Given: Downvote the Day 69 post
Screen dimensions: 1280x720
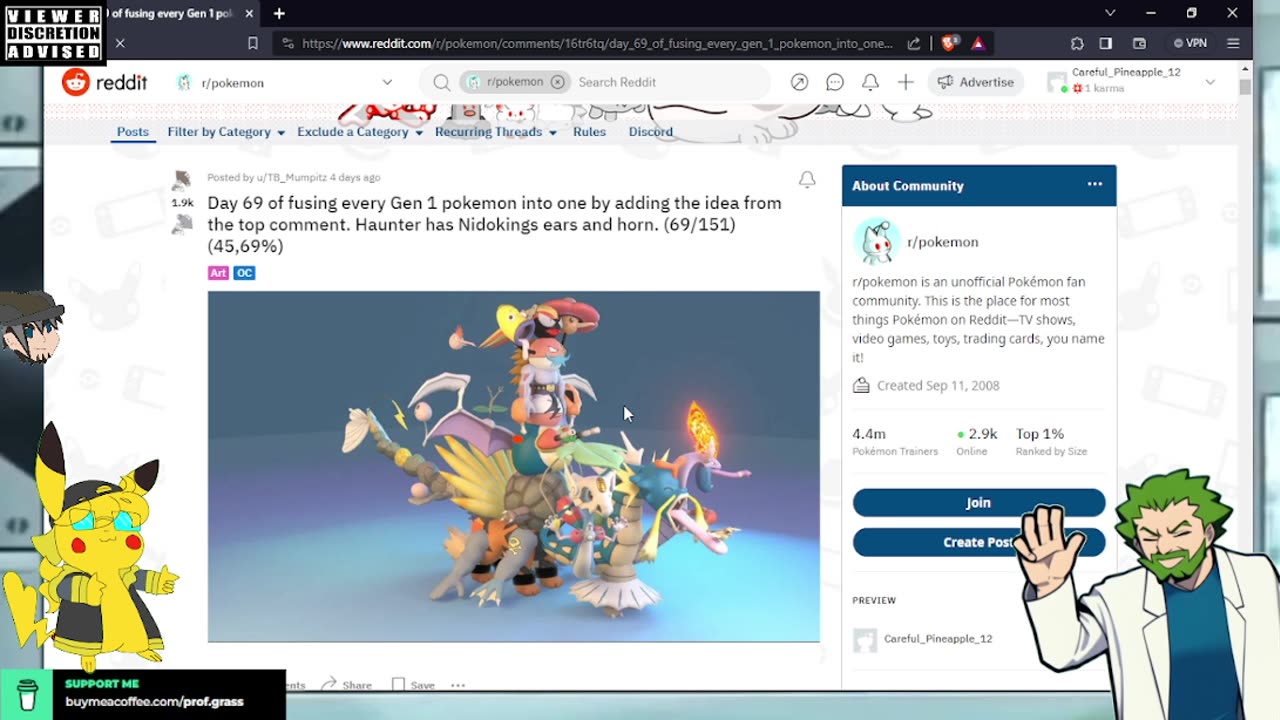Looking at the screenshot, I should point(182,225).
